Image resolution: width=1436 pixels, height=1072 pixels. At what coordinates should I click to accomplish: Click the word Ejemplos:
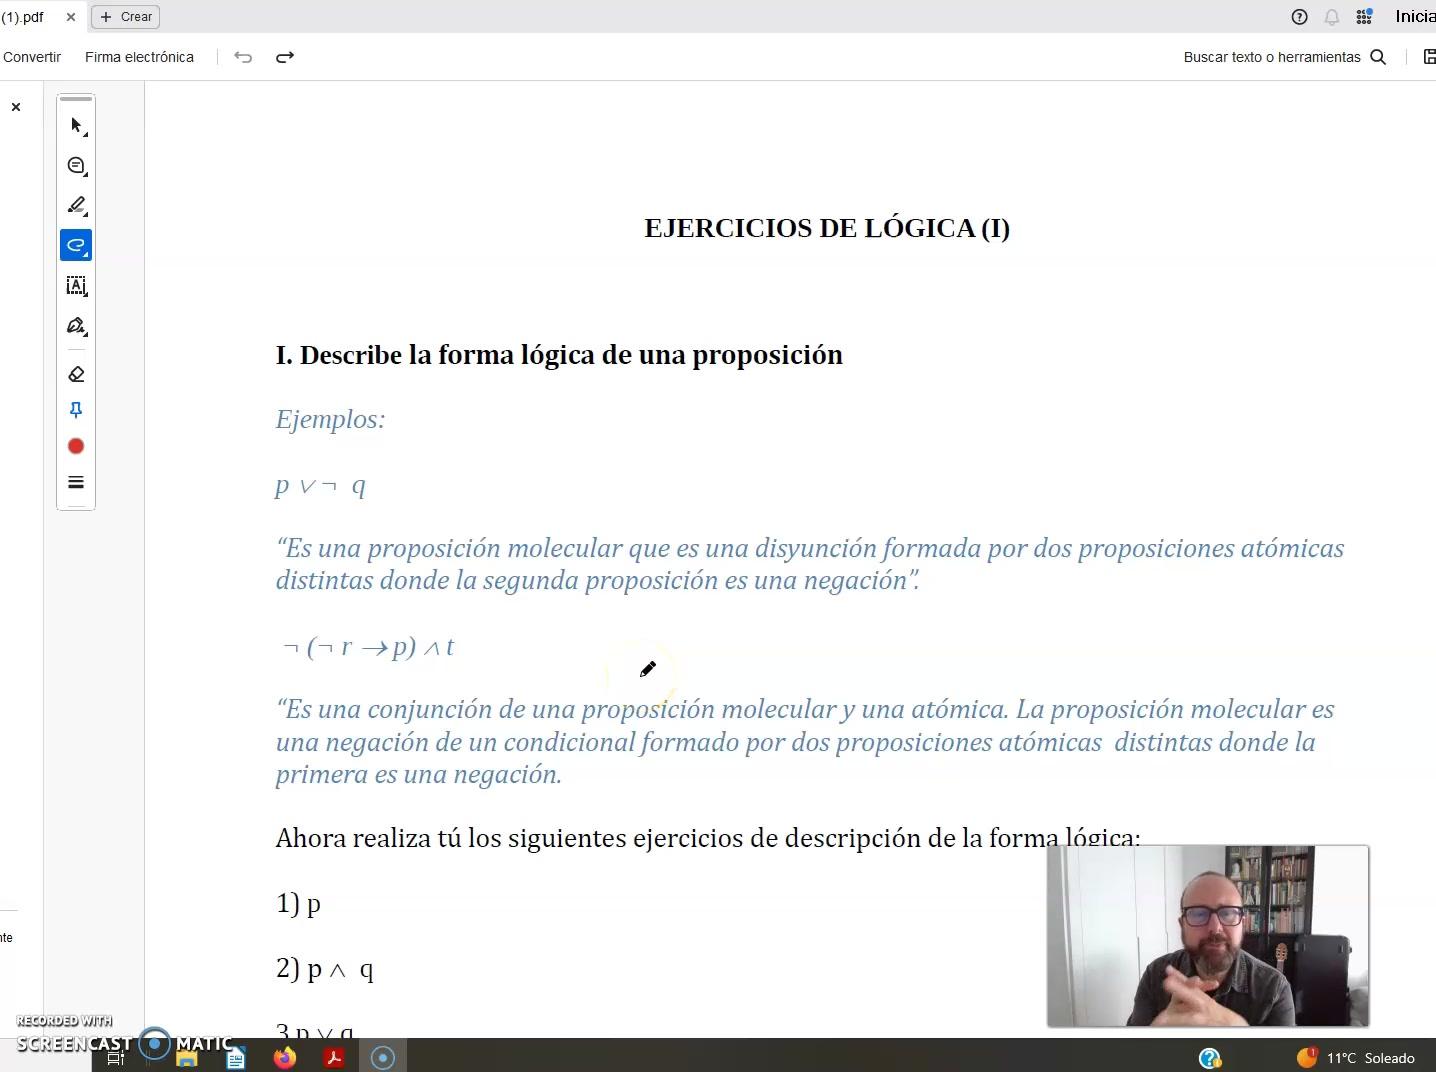pos(330,419)
